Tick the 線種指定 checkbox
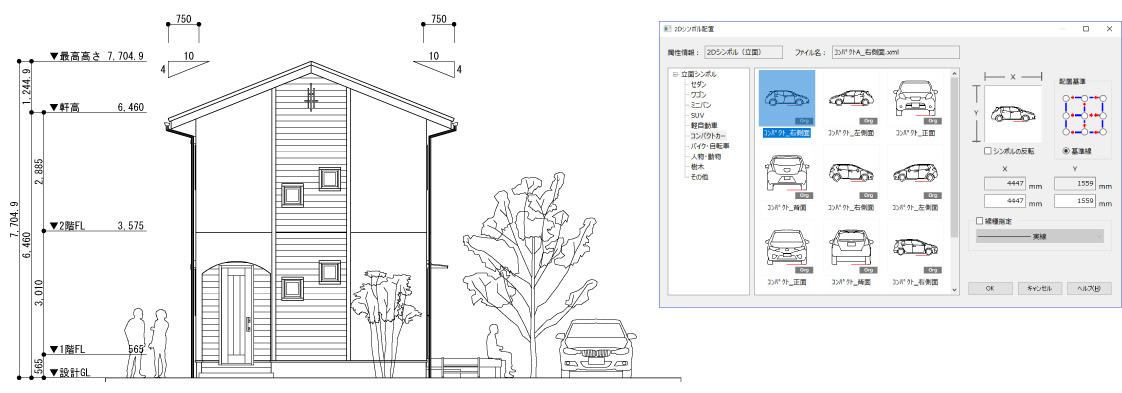Screen dimensions: 1122x393 [x=980, y=221]
